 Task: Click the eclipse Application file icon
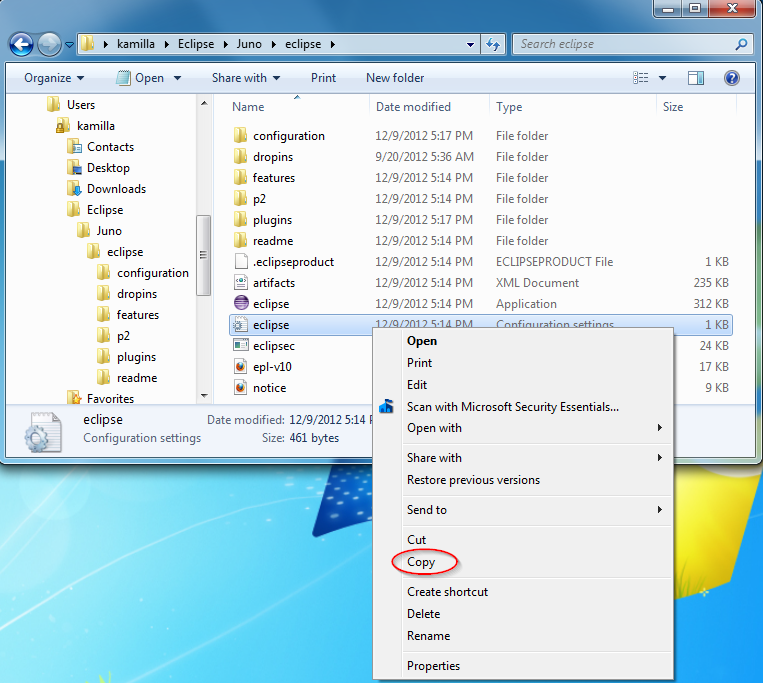240,304
